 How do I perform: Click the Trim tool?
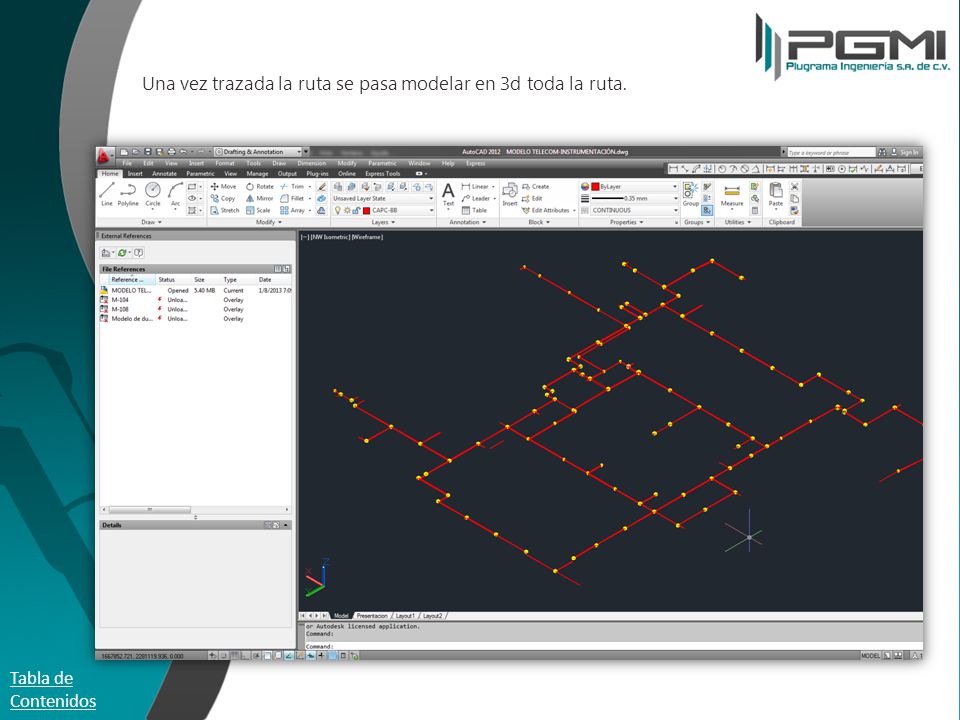tap(292, 186)
